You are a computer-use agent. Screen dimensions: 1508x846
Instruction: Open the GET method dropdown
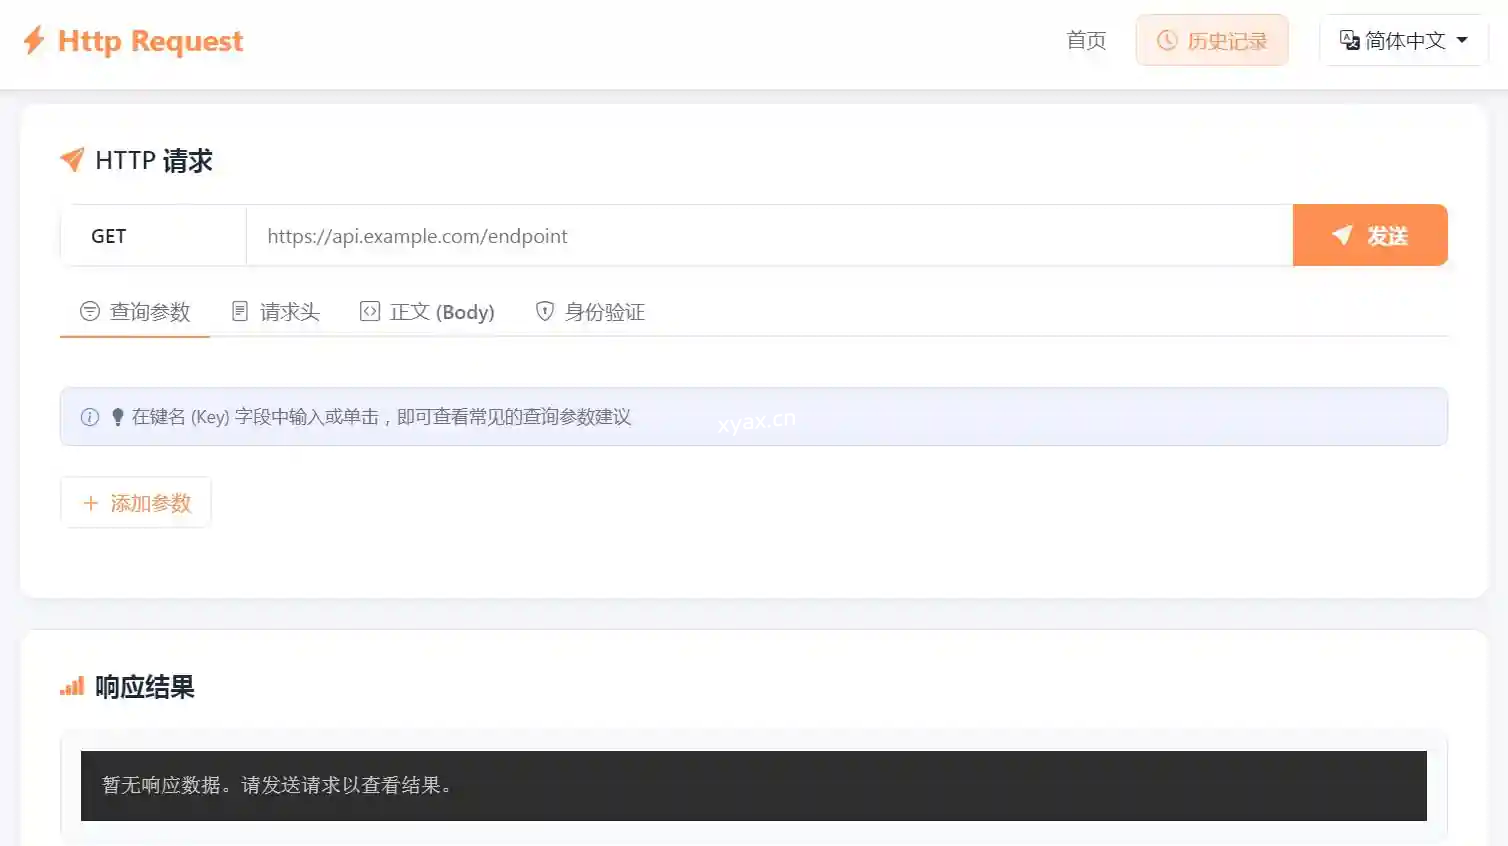tap(153, 236)
